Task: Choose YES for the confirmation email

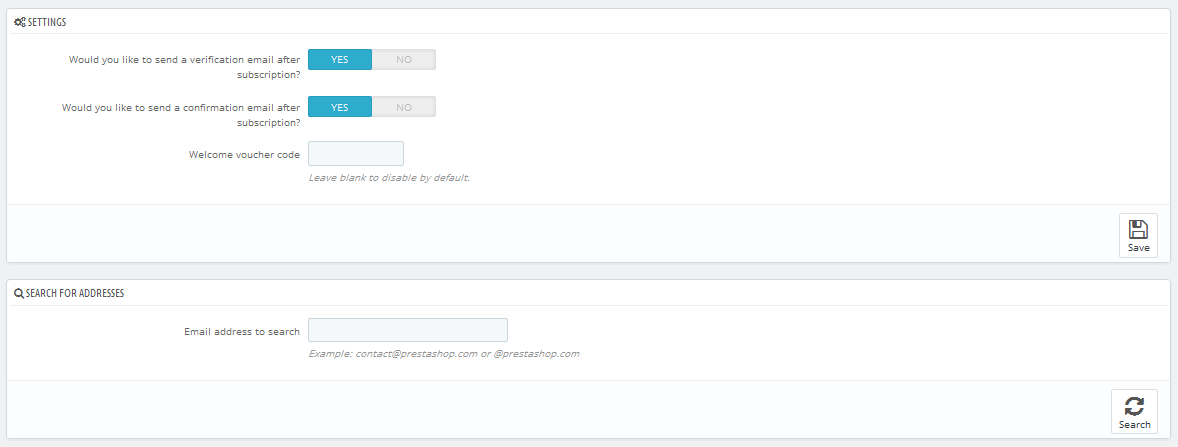Action: [340, 107]
